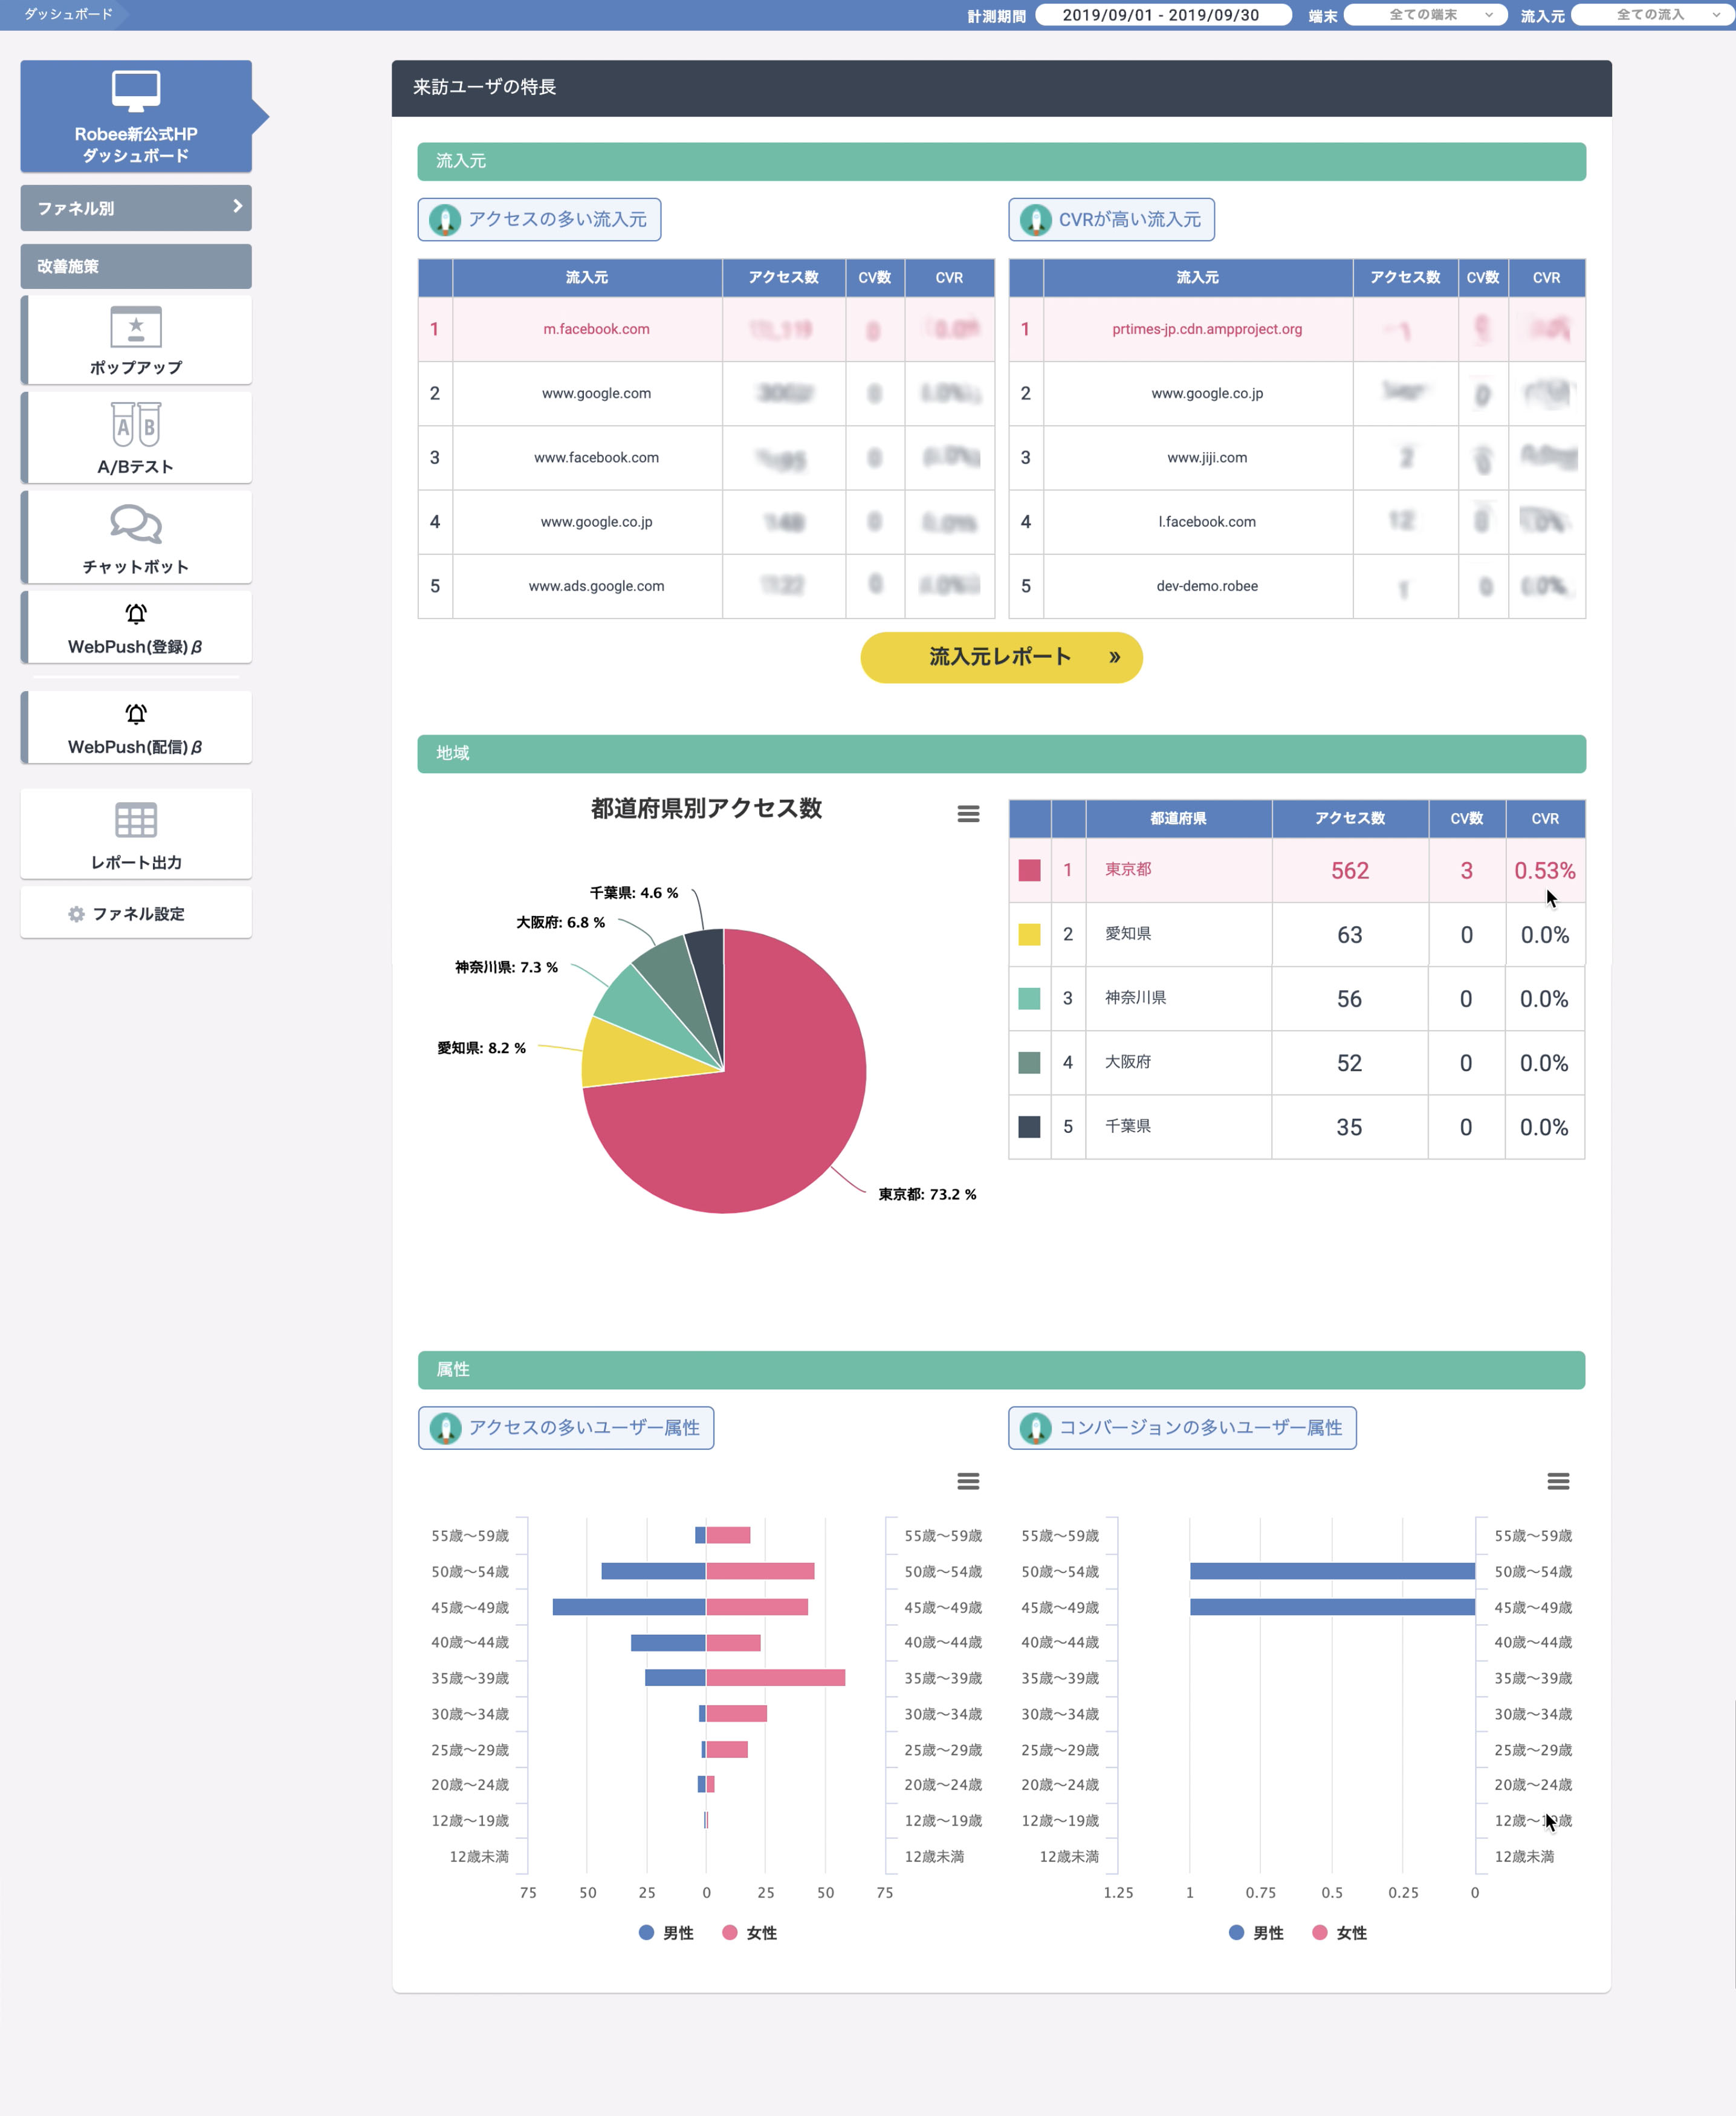The image size is (1736, 2116).
Task: Click the 流入元レポート button
Action: tap(1001, 657)
